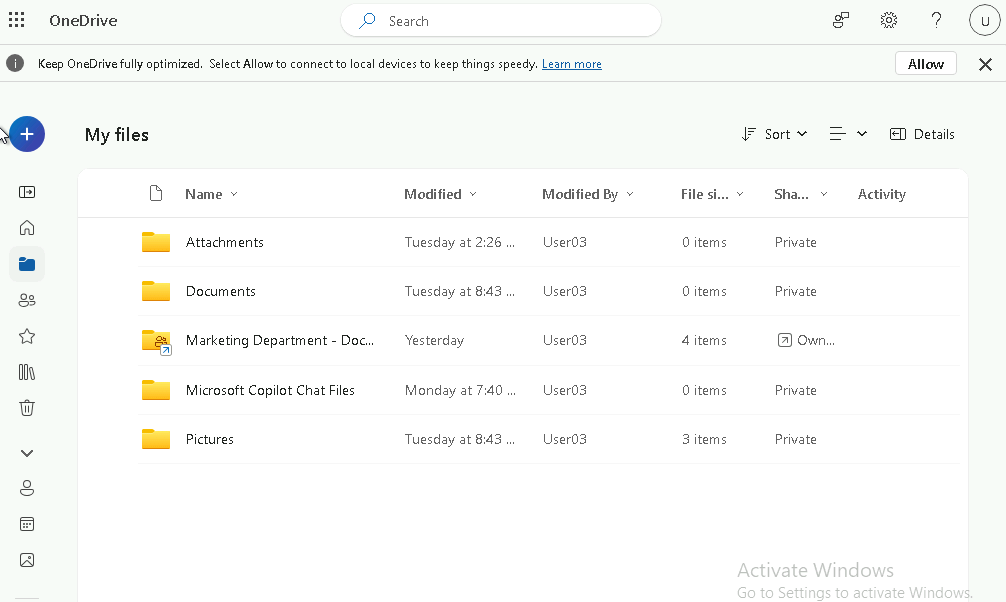Click Allow in the notification banner
Image resolution: width=1006 pixels, height=602 pixels.
(926, 64)
